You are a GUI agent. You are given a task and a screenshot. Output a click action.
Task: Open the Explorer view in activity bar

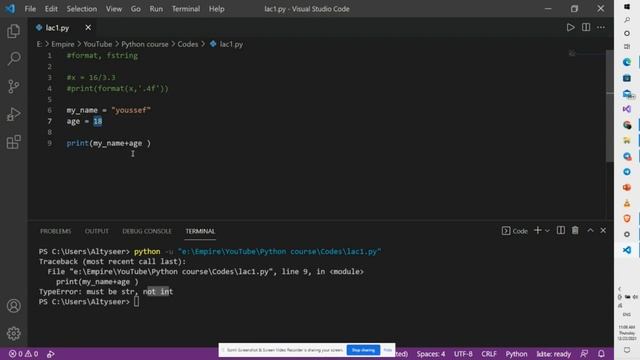coord(13,31)
